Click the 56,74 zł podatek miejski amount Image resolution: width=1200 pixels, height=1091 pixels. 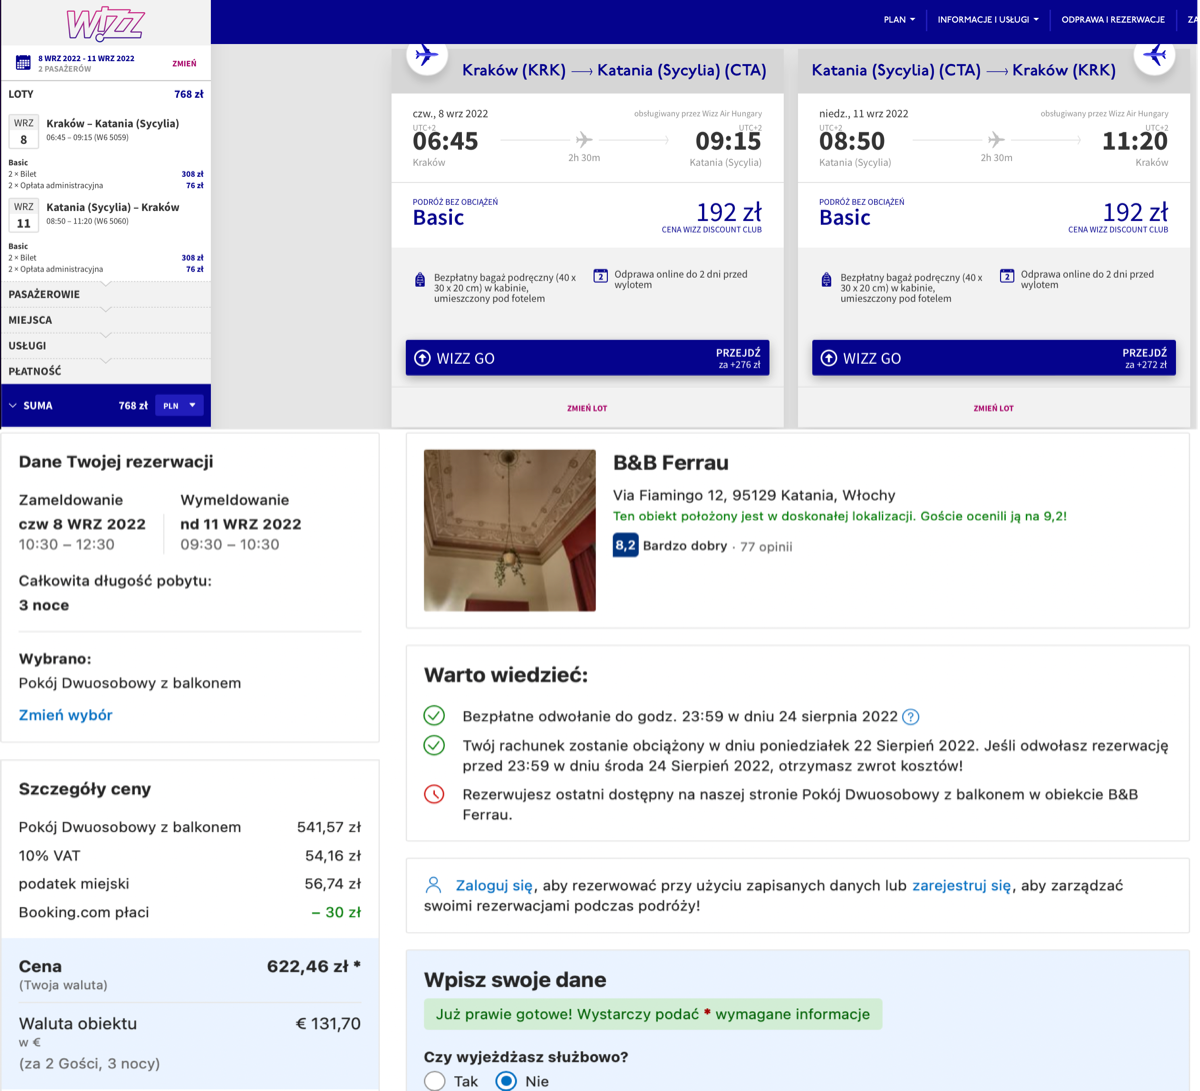pos(333,884)
